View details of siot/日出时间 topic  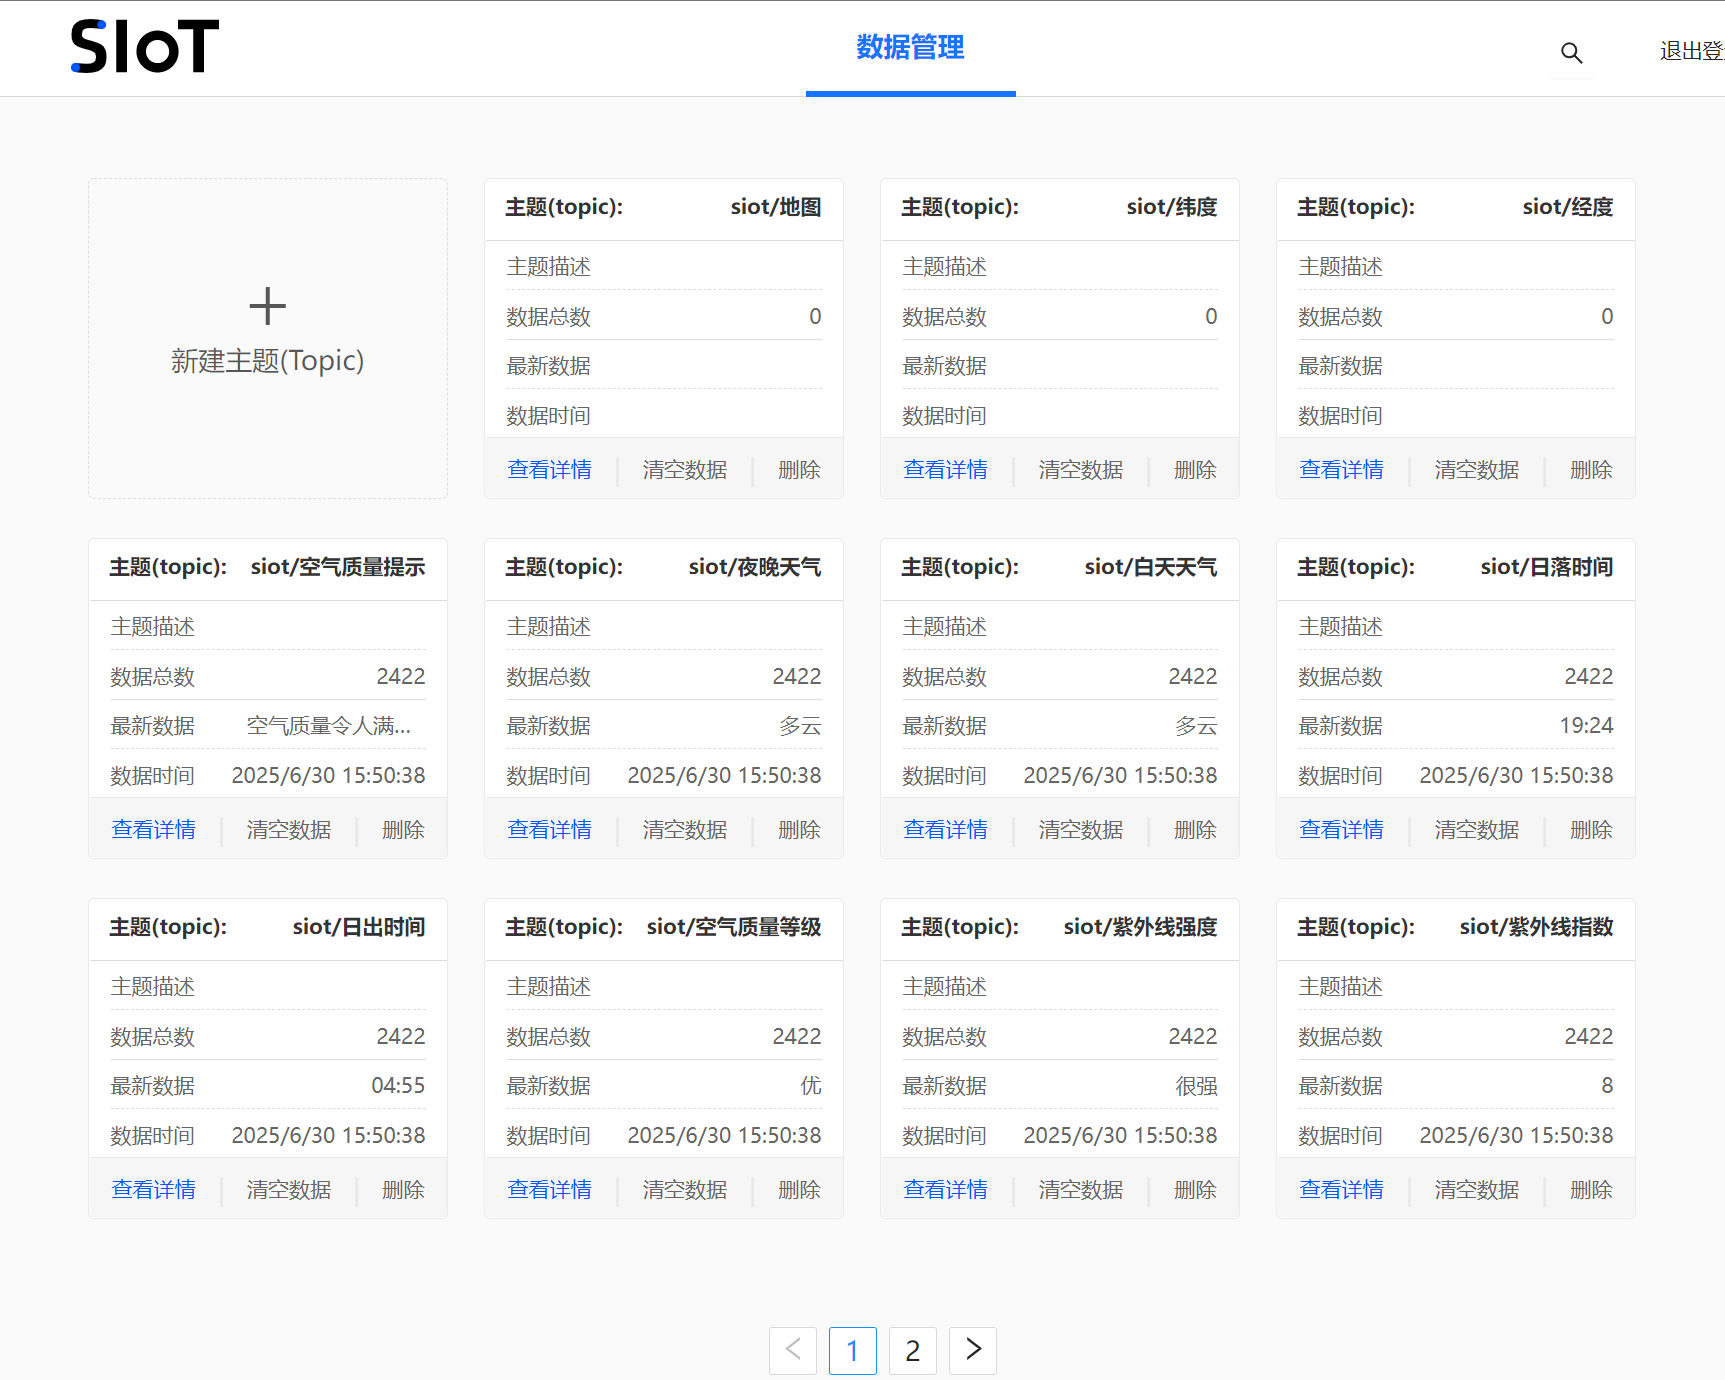click(x=153, y=1189)
